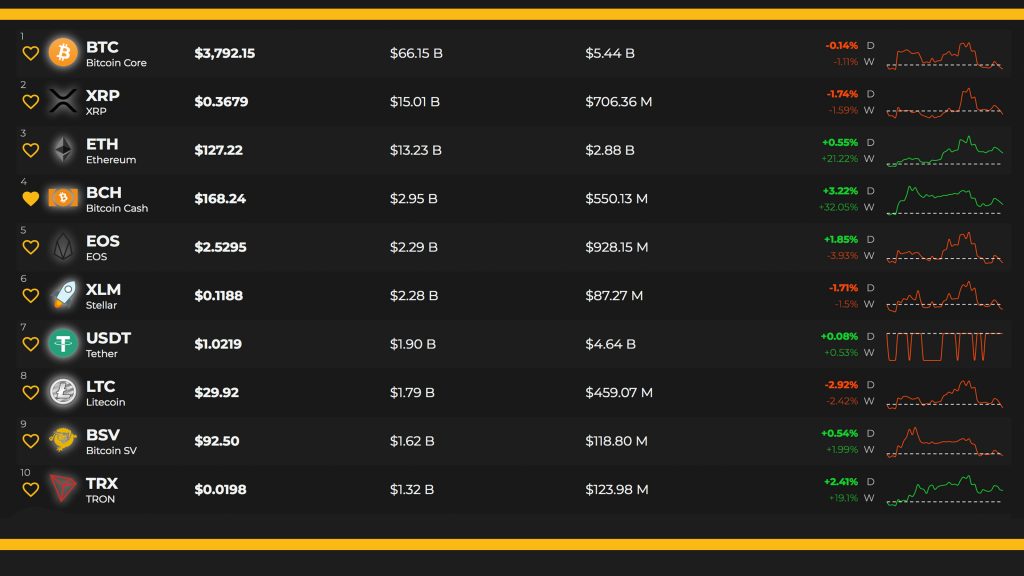Select the Tether green logo icon
The height and width of the screenshot is (576, 1024).
[63, 344]
